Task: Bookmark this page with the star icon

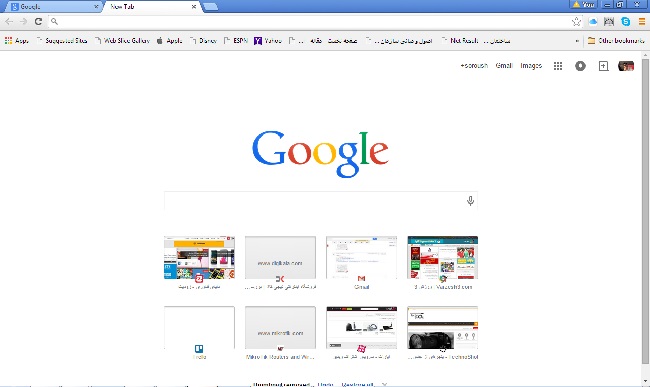Action: tap(576, 22)
